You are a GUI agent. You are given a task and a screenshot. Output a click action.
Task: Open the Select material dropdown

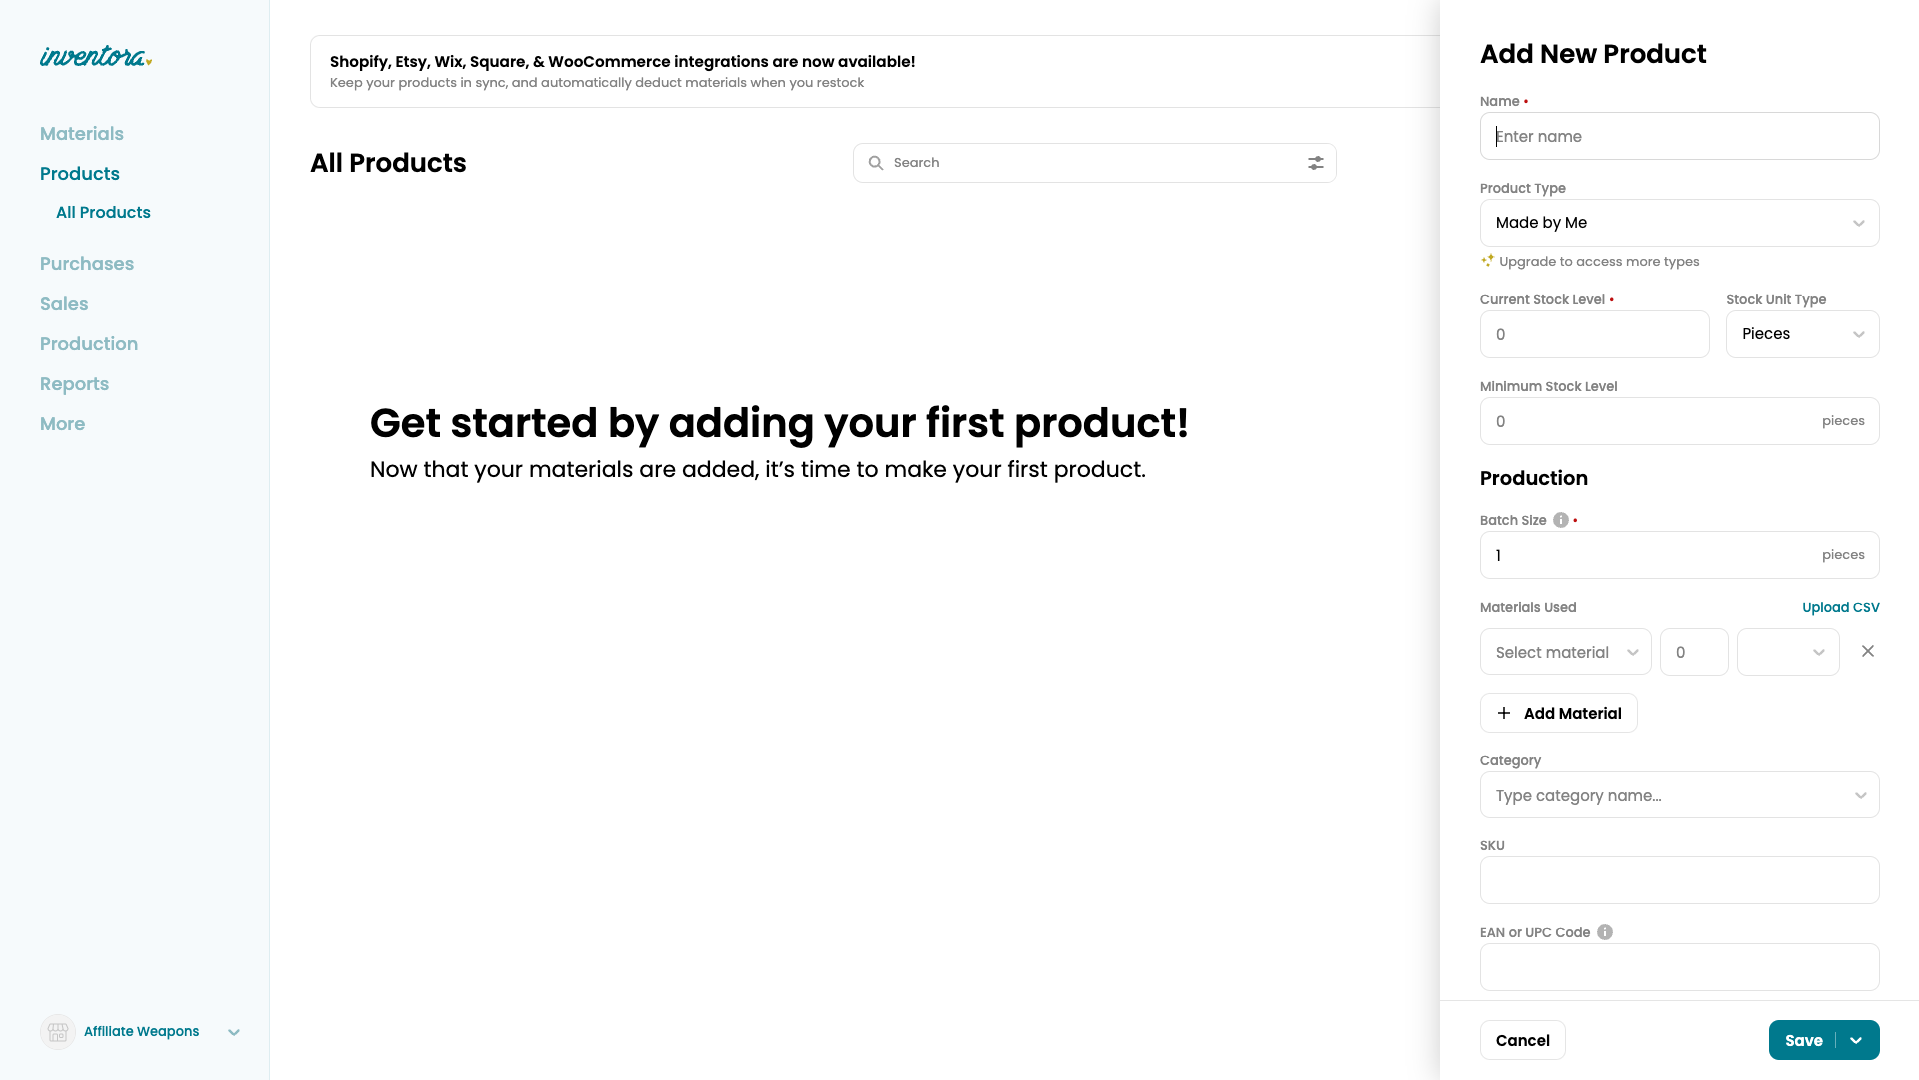click(1565, 652)
